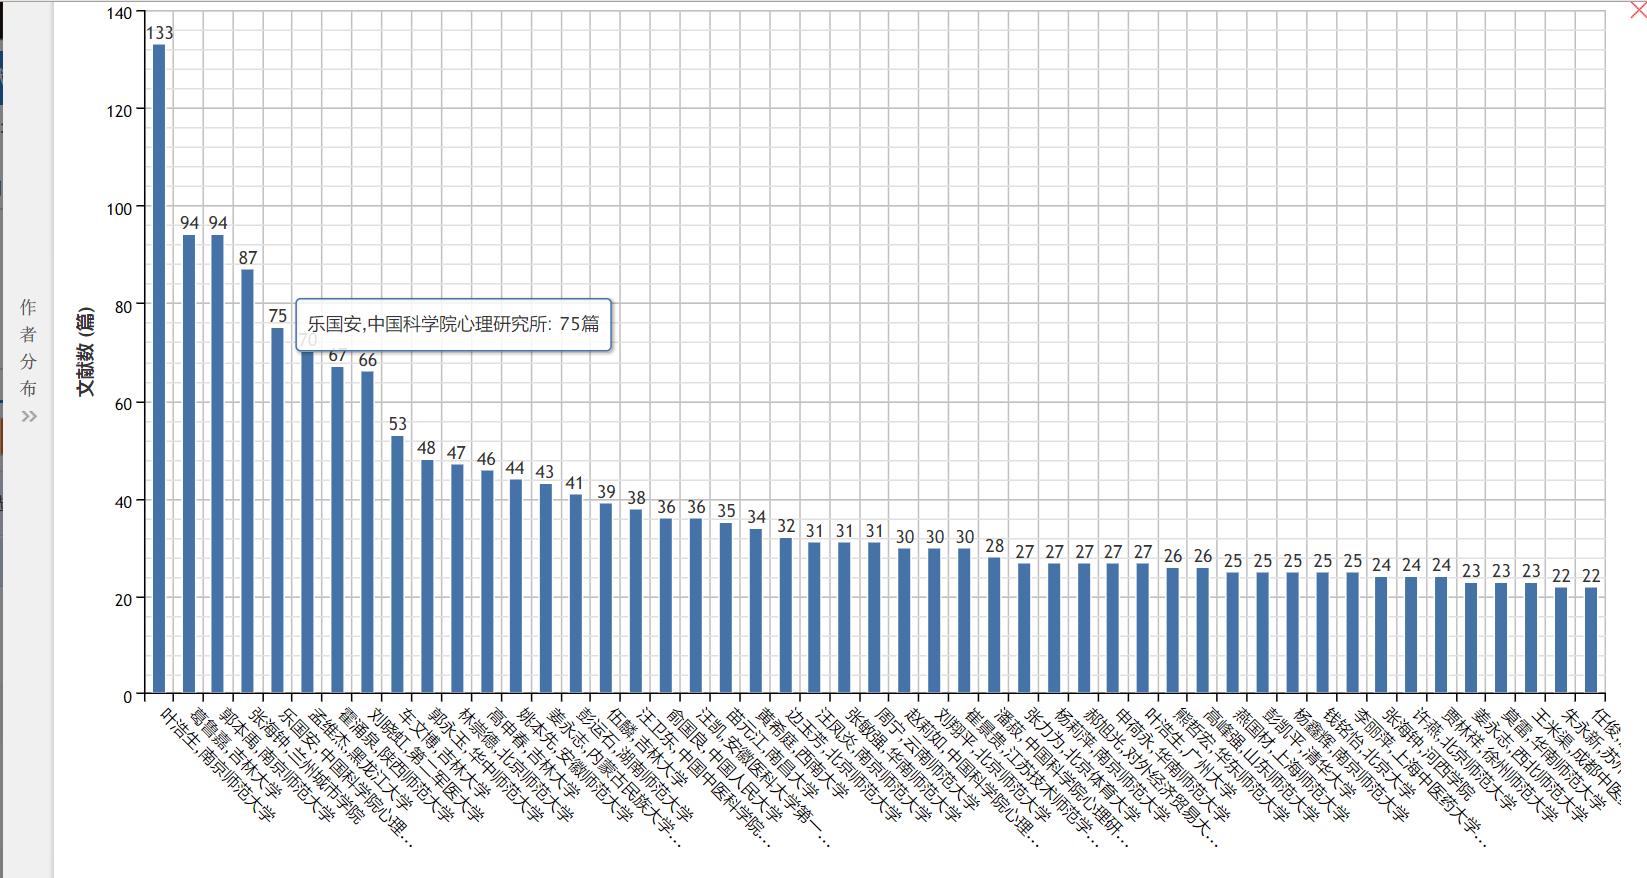Click the bar for 郭永玉 with value 48
Image resolution: width=1647 pixels, height=878 pixels.
point(427,576)
